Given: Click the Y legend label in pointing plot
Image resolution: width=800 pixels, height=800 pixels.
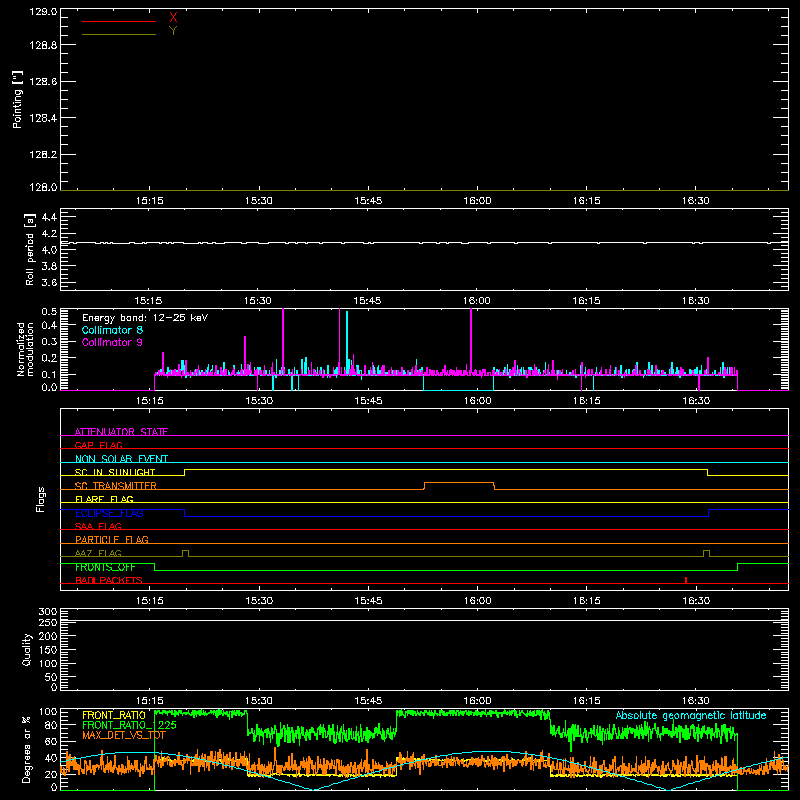Looking at the screenshot, I should pyautogui.click(x=173, y=31).
